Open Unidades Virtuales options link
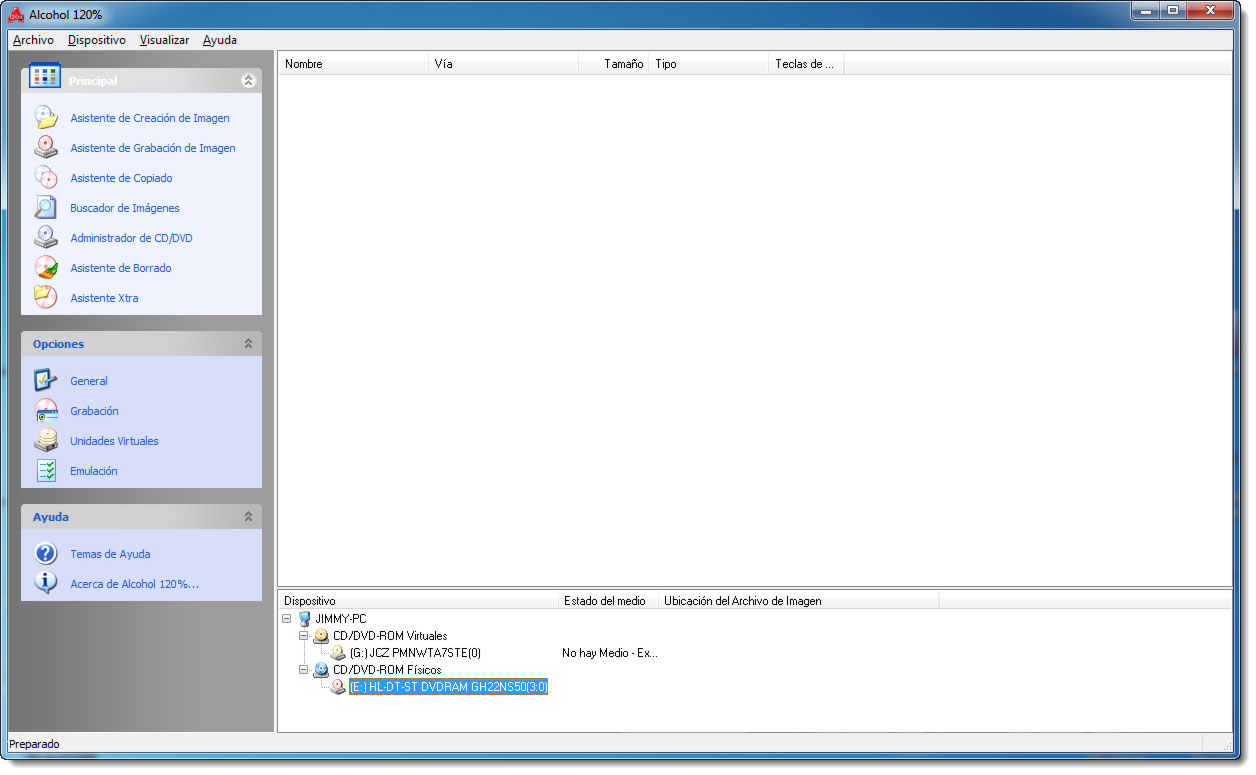This screenshot has height=775, width=1256. pos(114,441)
